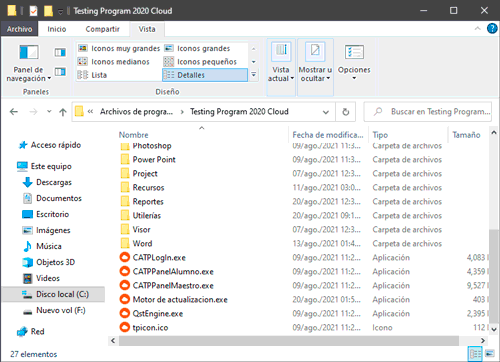Go forward with the forward arrow

point(33,112)
